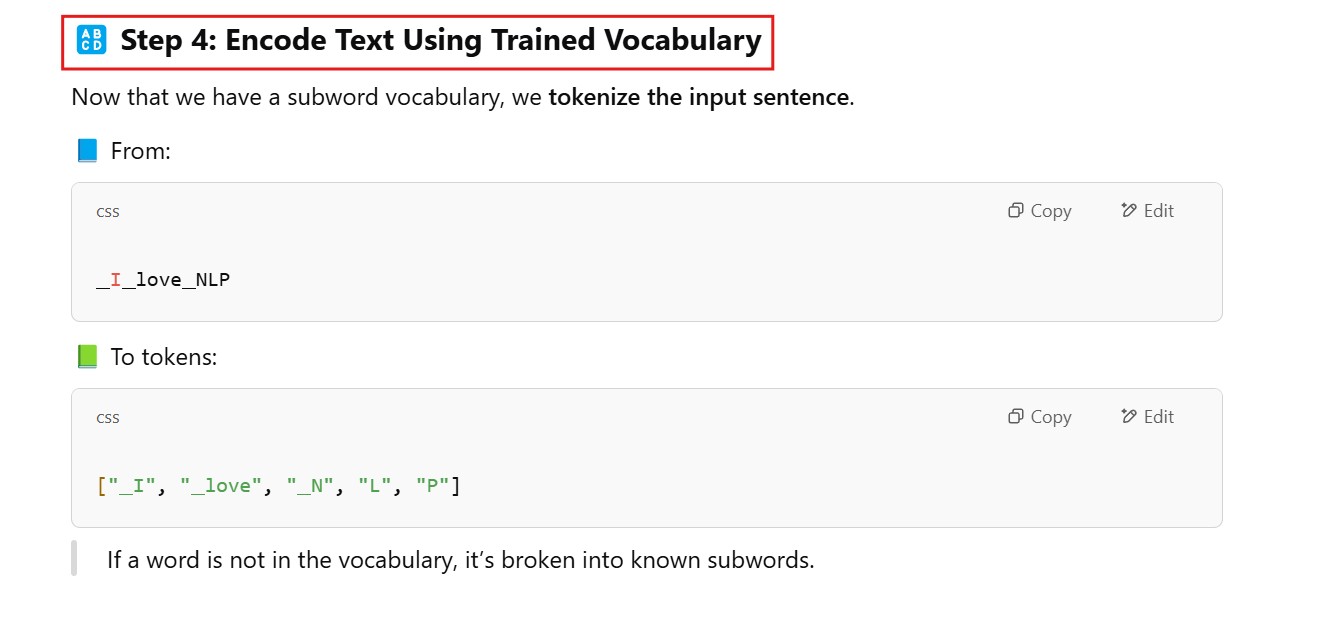Click the To tokens: label text

click(x=163, y=357)
